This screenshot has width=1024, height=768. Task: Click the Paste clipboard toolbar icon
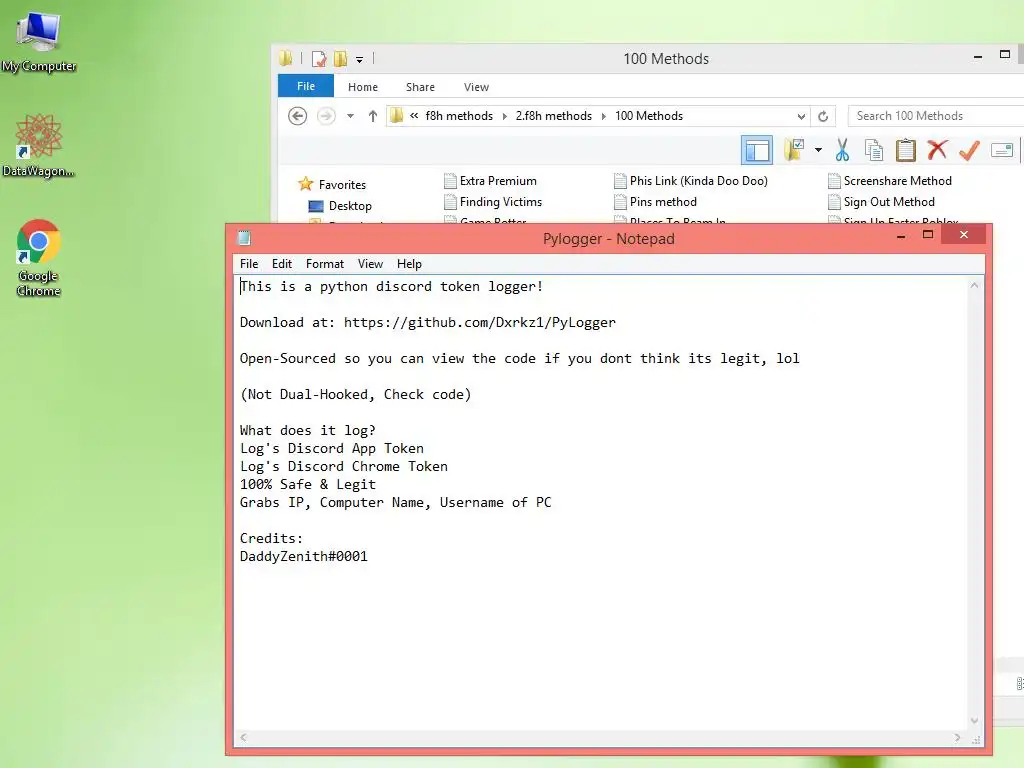(905, 150)
